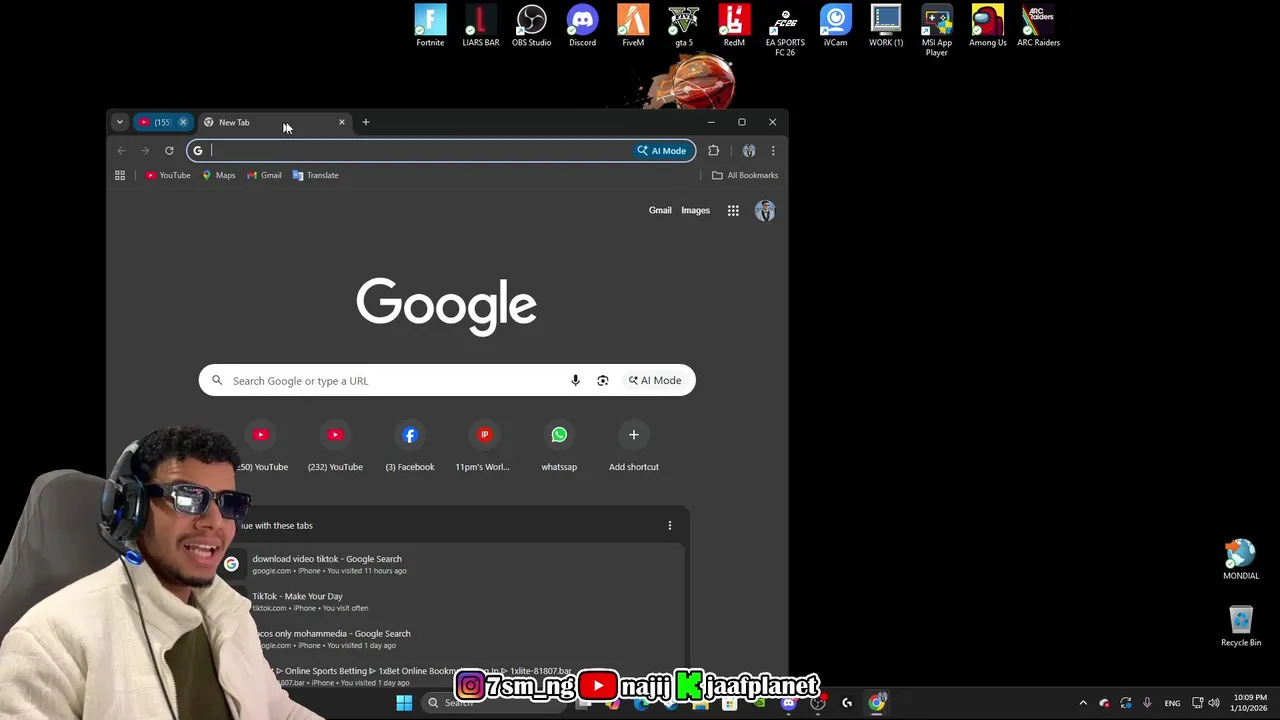Open the Maps bookmark
The image size is (1280, 720).
219,175
